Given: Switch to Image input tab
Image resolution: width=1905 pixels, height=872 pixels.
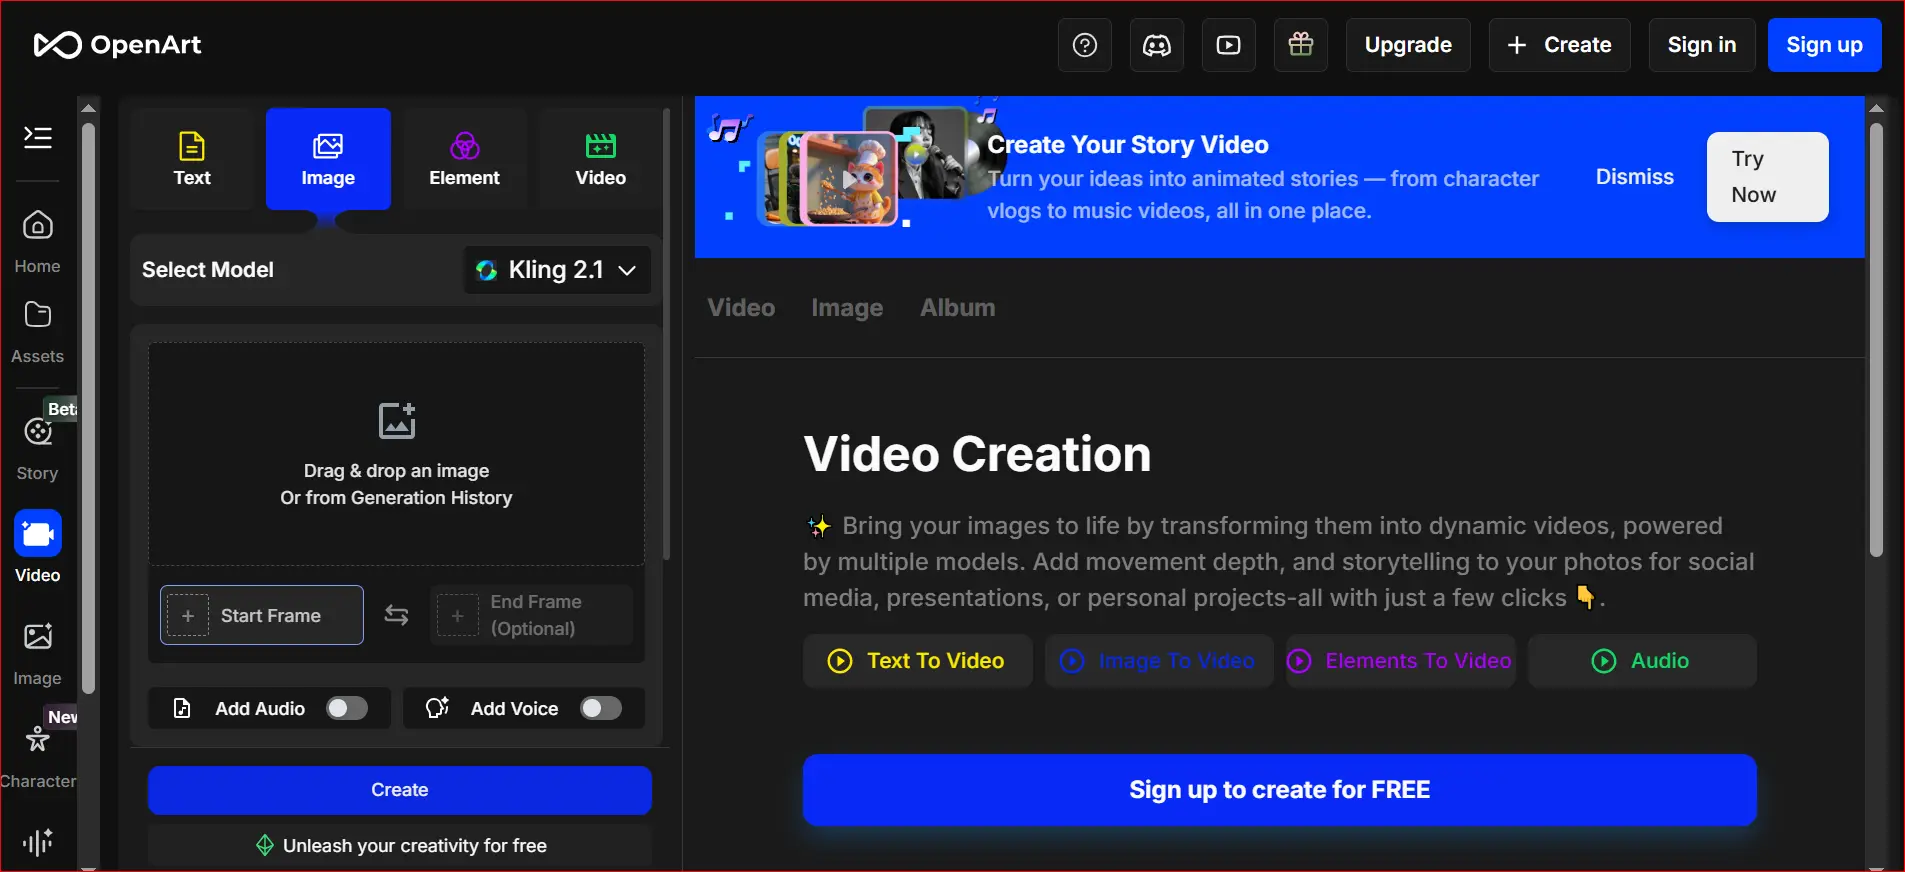Looking at the screenshot, I should coord(328,159).
